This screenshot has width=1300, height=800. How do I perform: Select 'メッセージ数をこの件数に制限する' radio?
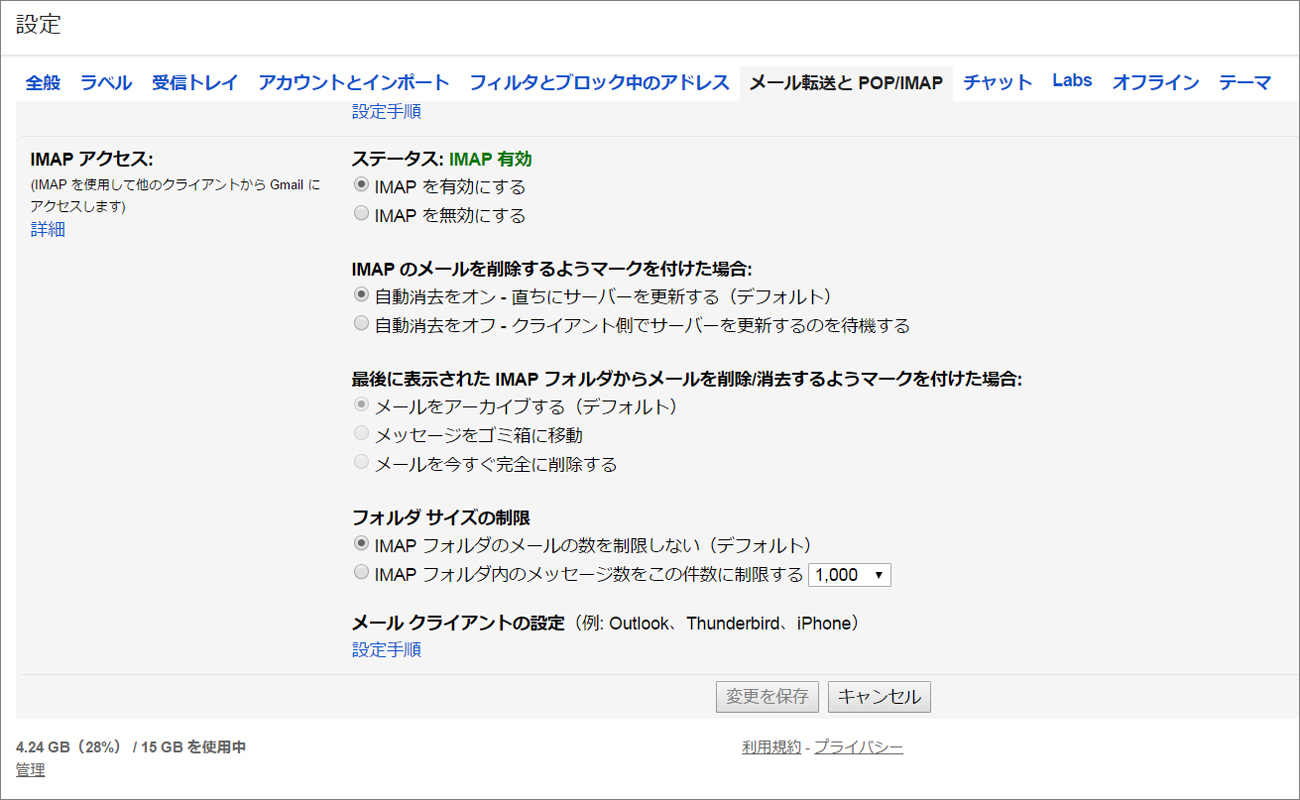[361, 573]
